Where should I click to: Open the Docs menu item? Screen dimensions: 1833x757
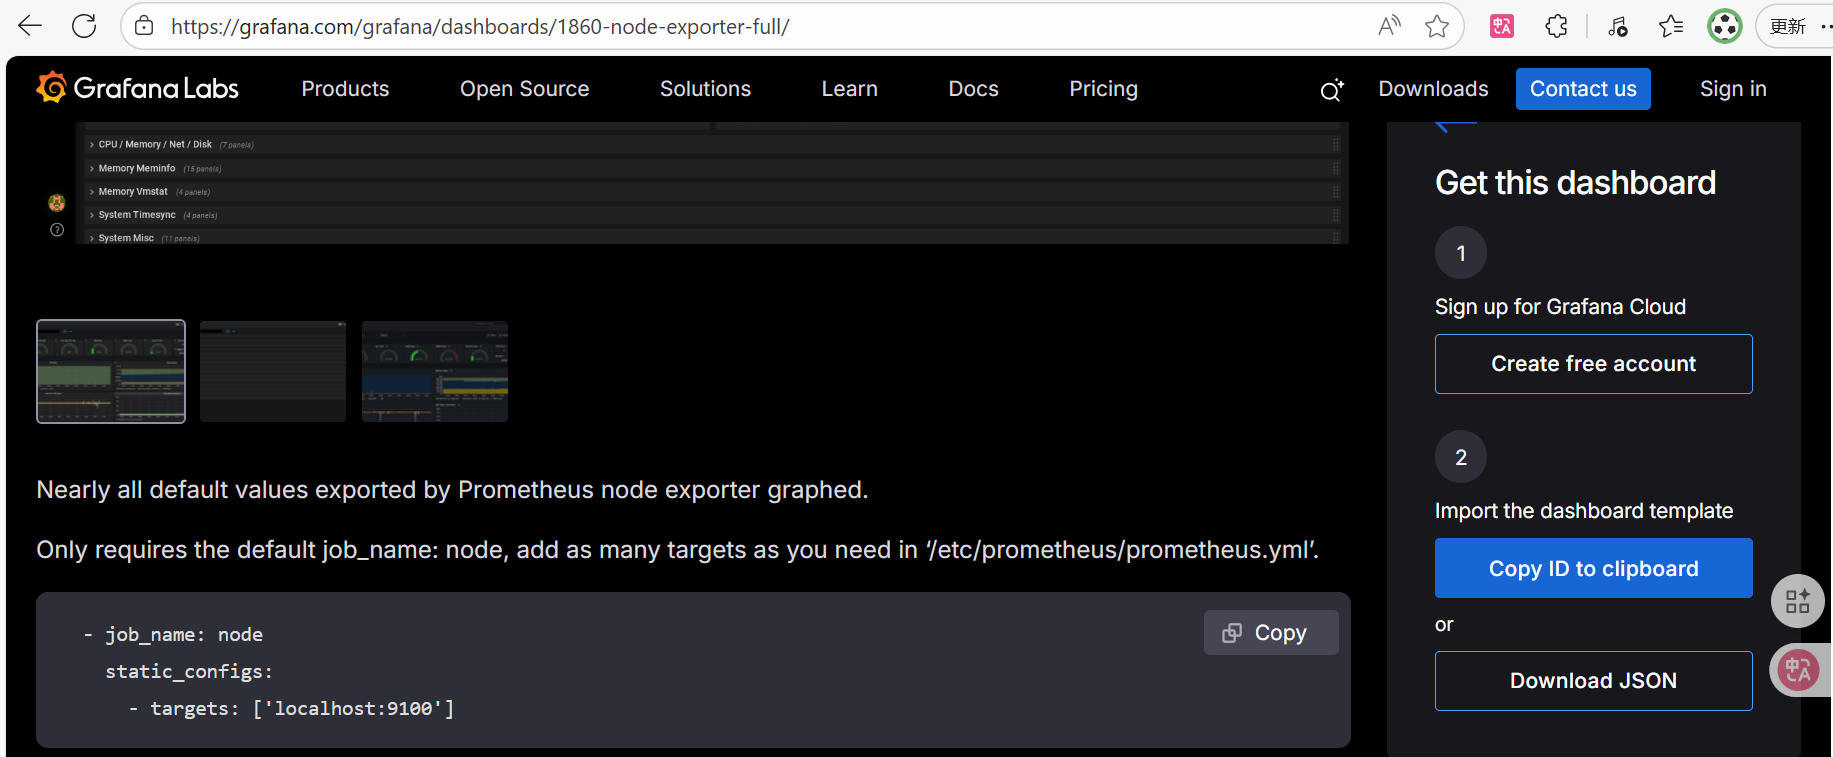coord(974,89)
